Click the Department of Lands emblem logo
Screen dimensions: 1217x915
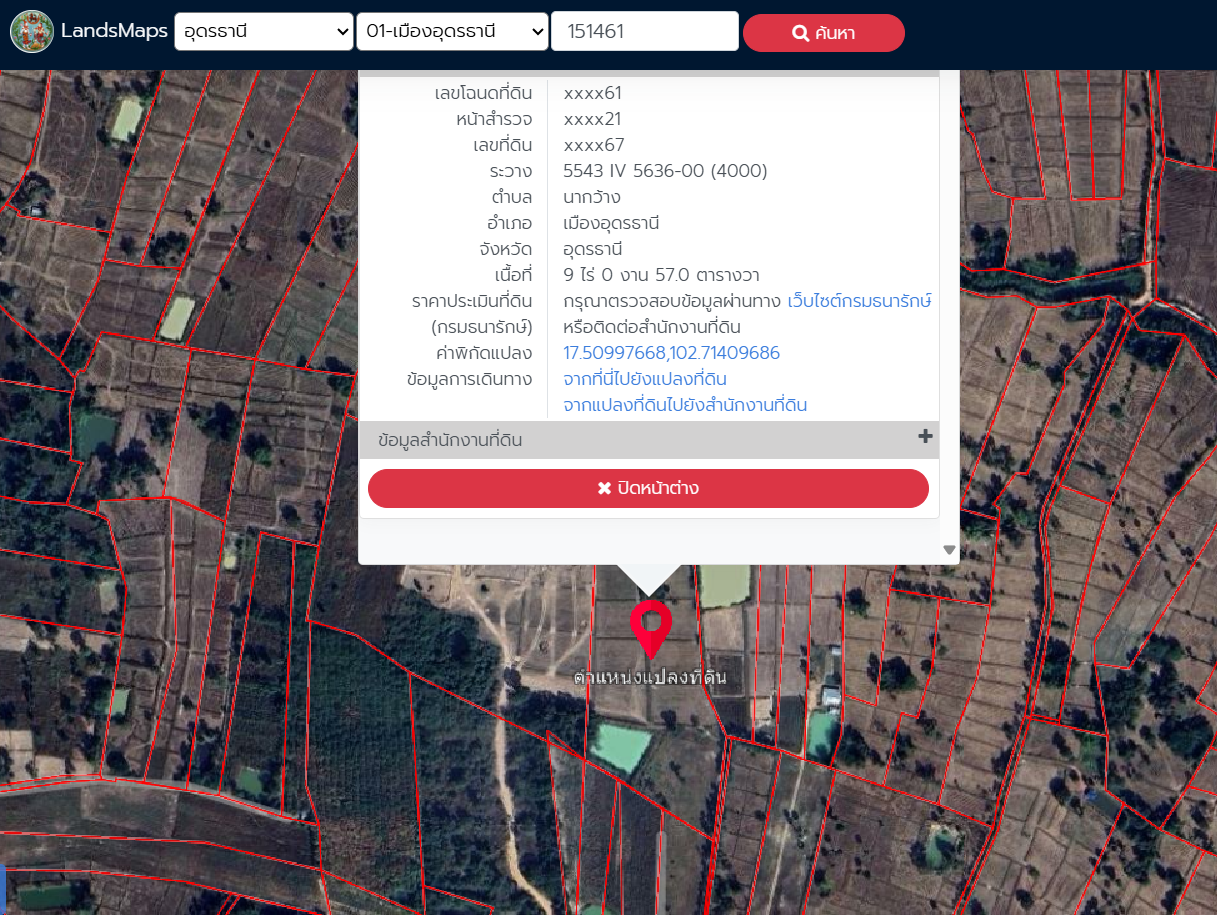(x=31, y=32)
